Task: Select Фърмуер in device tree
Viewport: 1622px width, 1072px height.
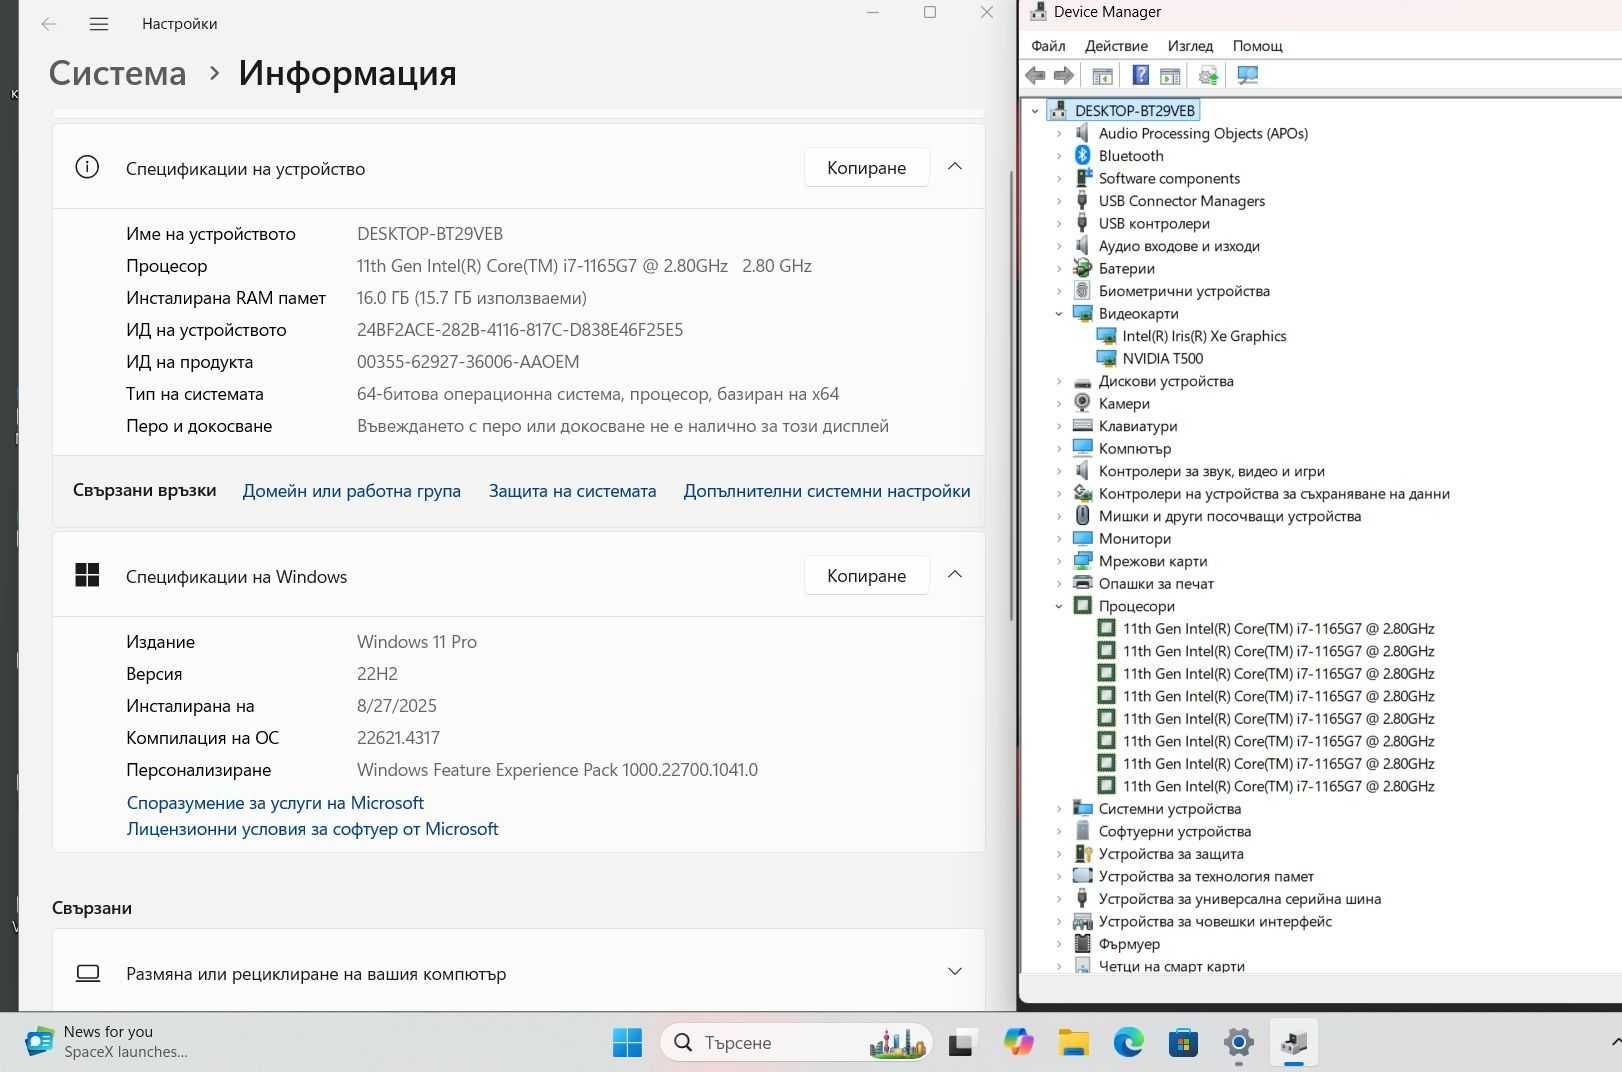Action: 1129,944
